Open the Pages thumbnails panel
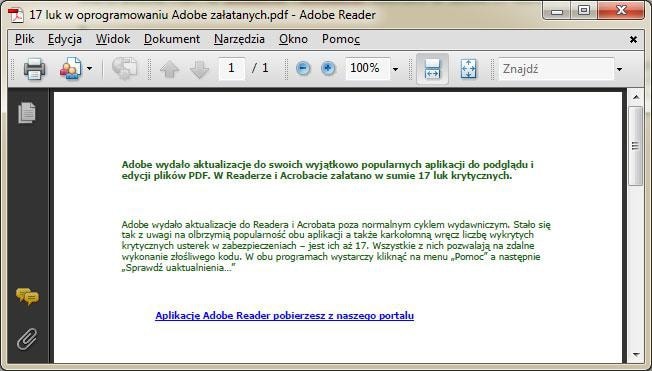 pyautogui.click(x=27, y=113)
